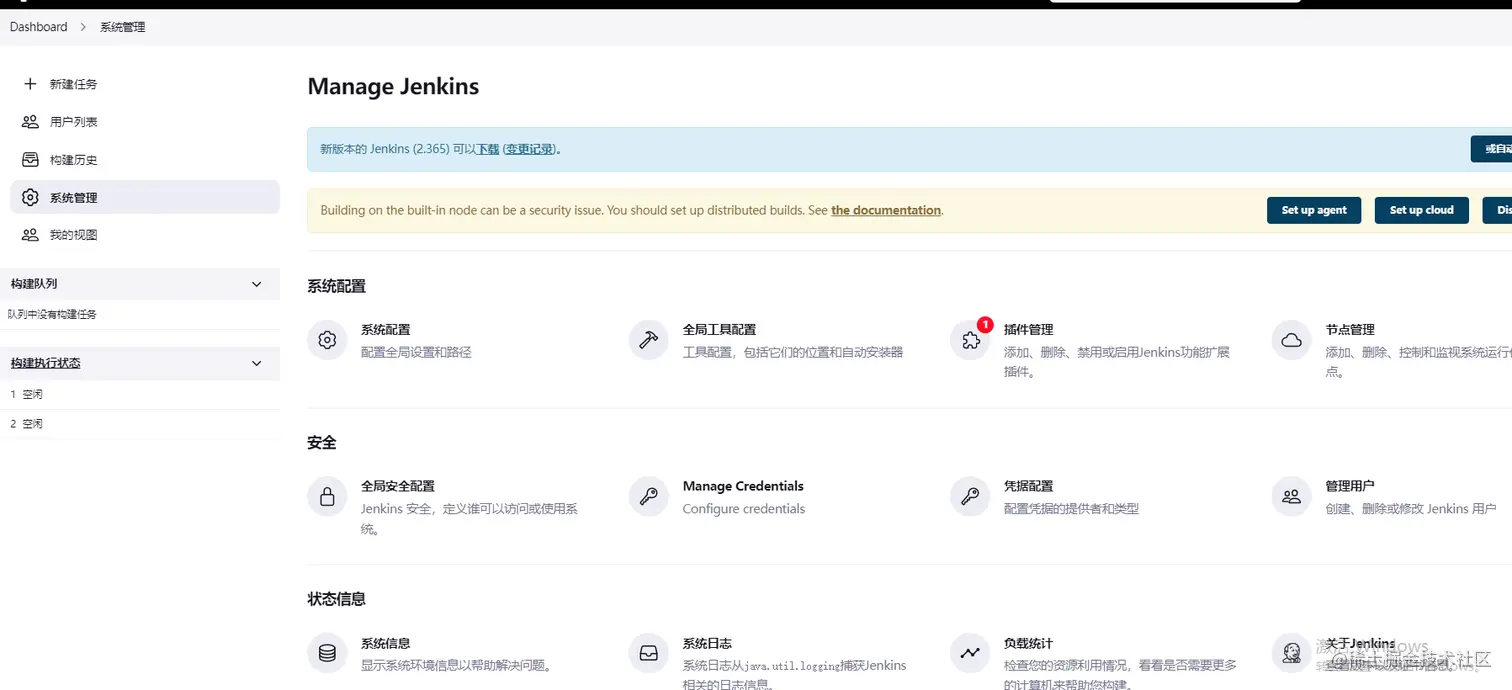
Task: Open 新建任务 in the sidebar
Action: click(74, 84)
